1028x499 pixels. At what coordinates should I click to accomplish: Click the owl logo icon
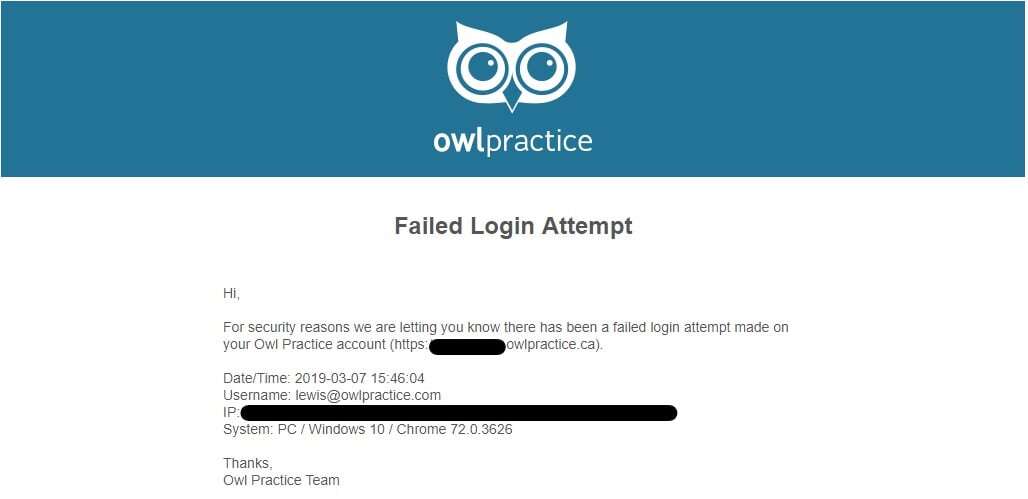pyautogui.click(x=512, y=66)
